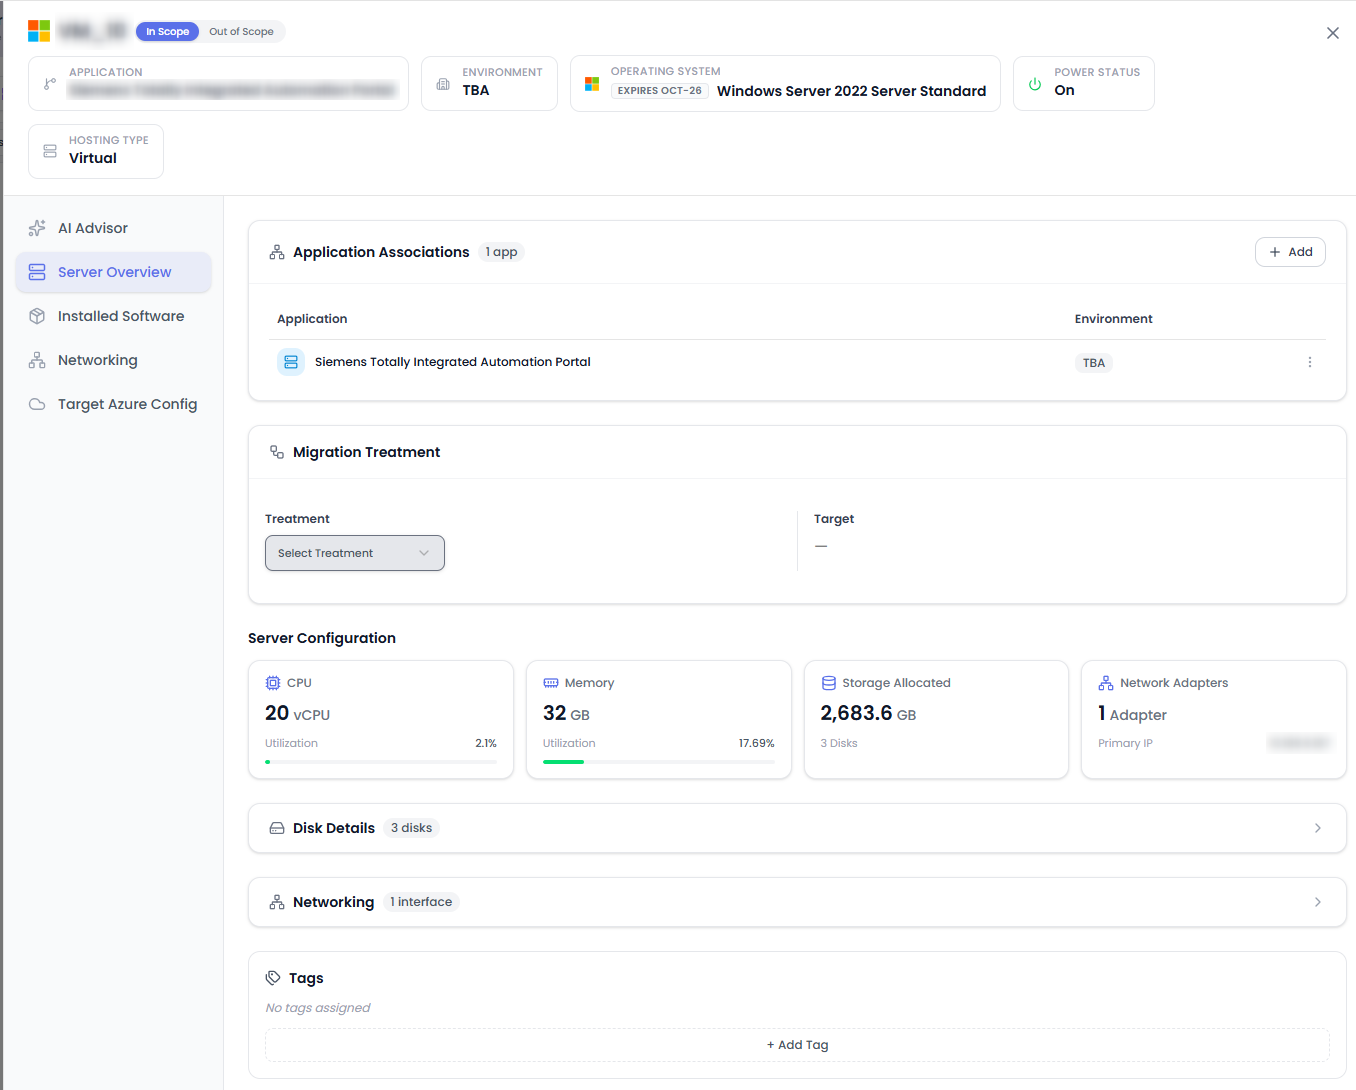The height and width of the screenshot is (1090, 1356).
Task: Click the Application card branch icon
Action: pyautogui.click(x=50, y=83)
